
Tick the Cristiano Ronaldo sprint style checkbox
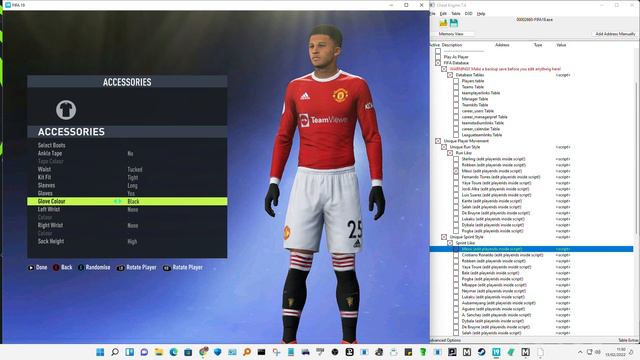point(456,255)
